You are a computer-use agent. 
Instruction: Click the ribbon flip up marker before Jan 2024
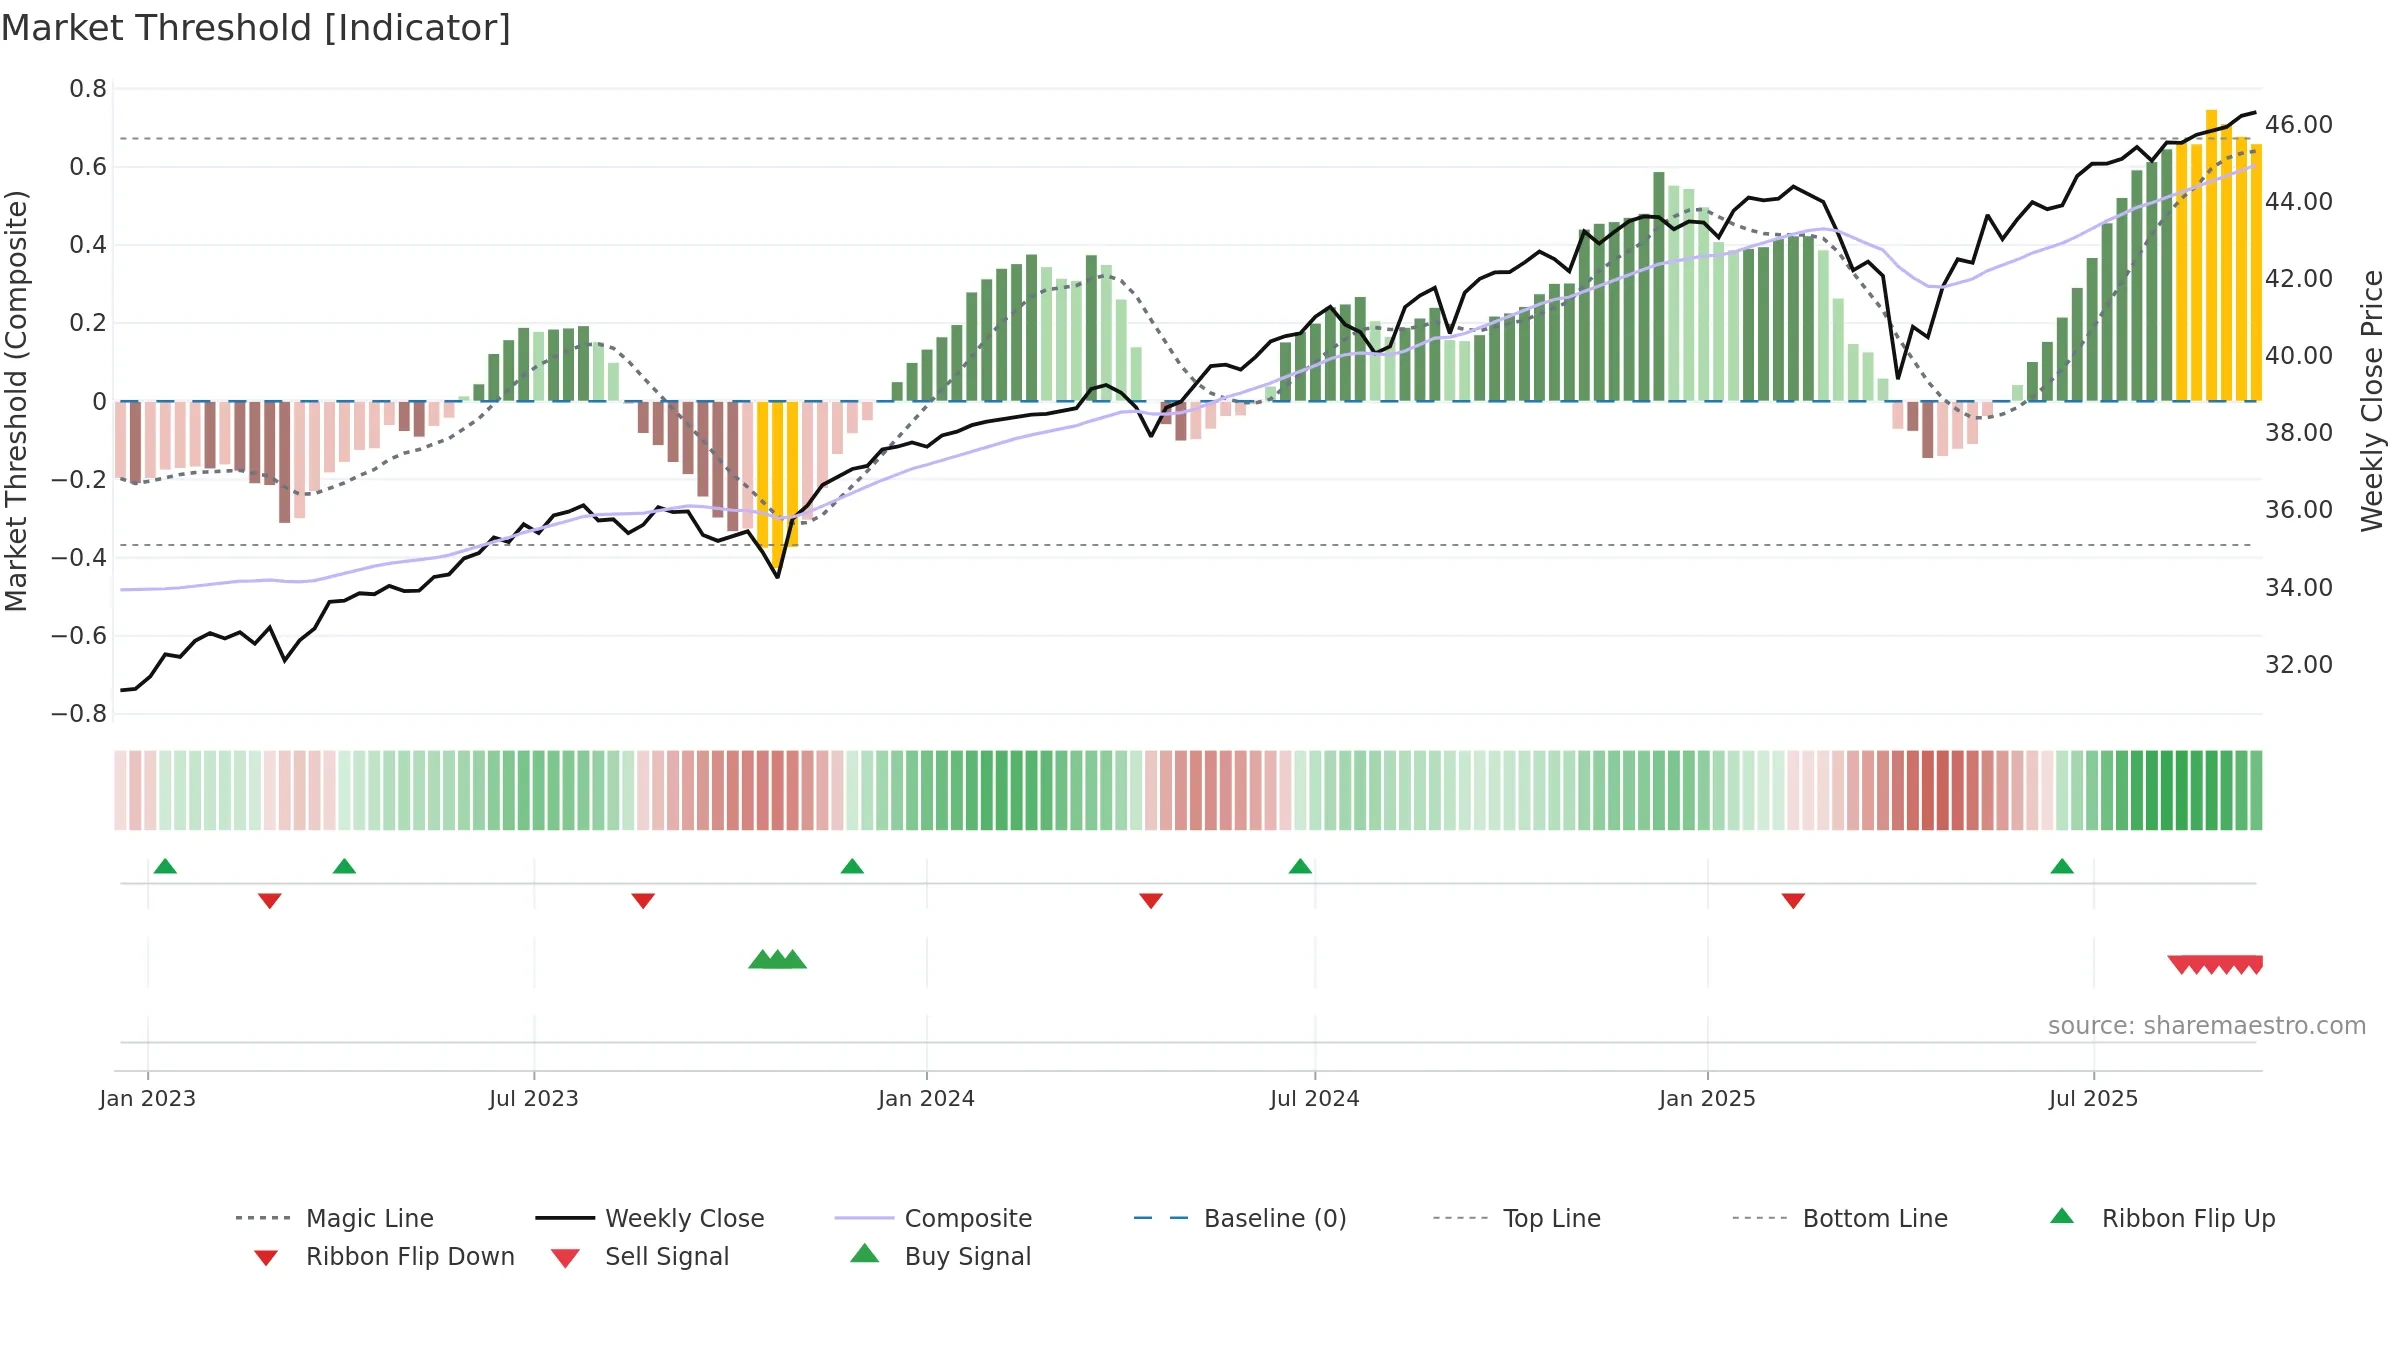pyautogui.click(x=852, y=866)
